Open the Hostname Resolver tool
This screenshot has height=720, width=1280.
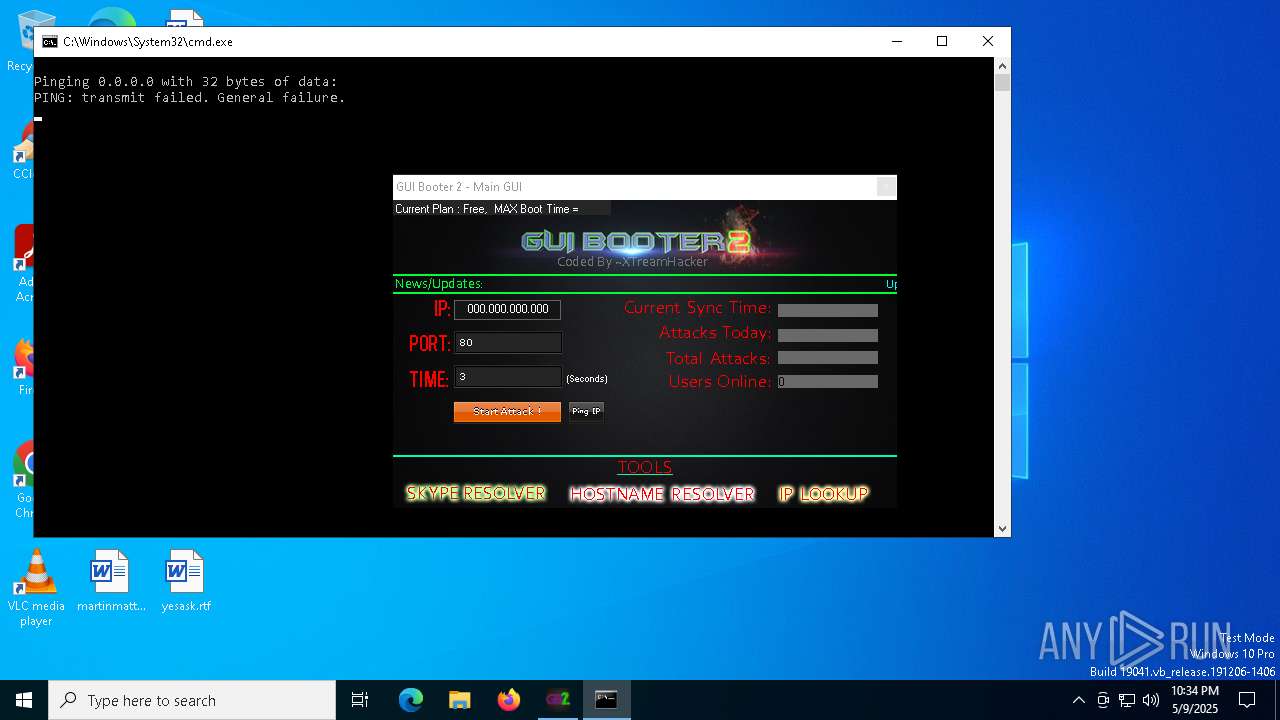click(662, 494)
